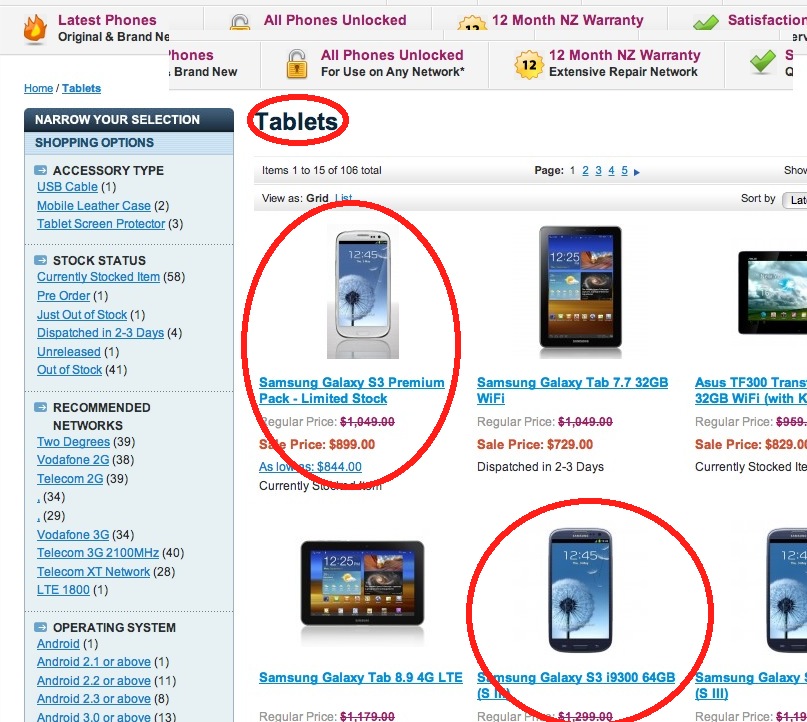Click the As low as $844.00 link

tap(310, 467)
